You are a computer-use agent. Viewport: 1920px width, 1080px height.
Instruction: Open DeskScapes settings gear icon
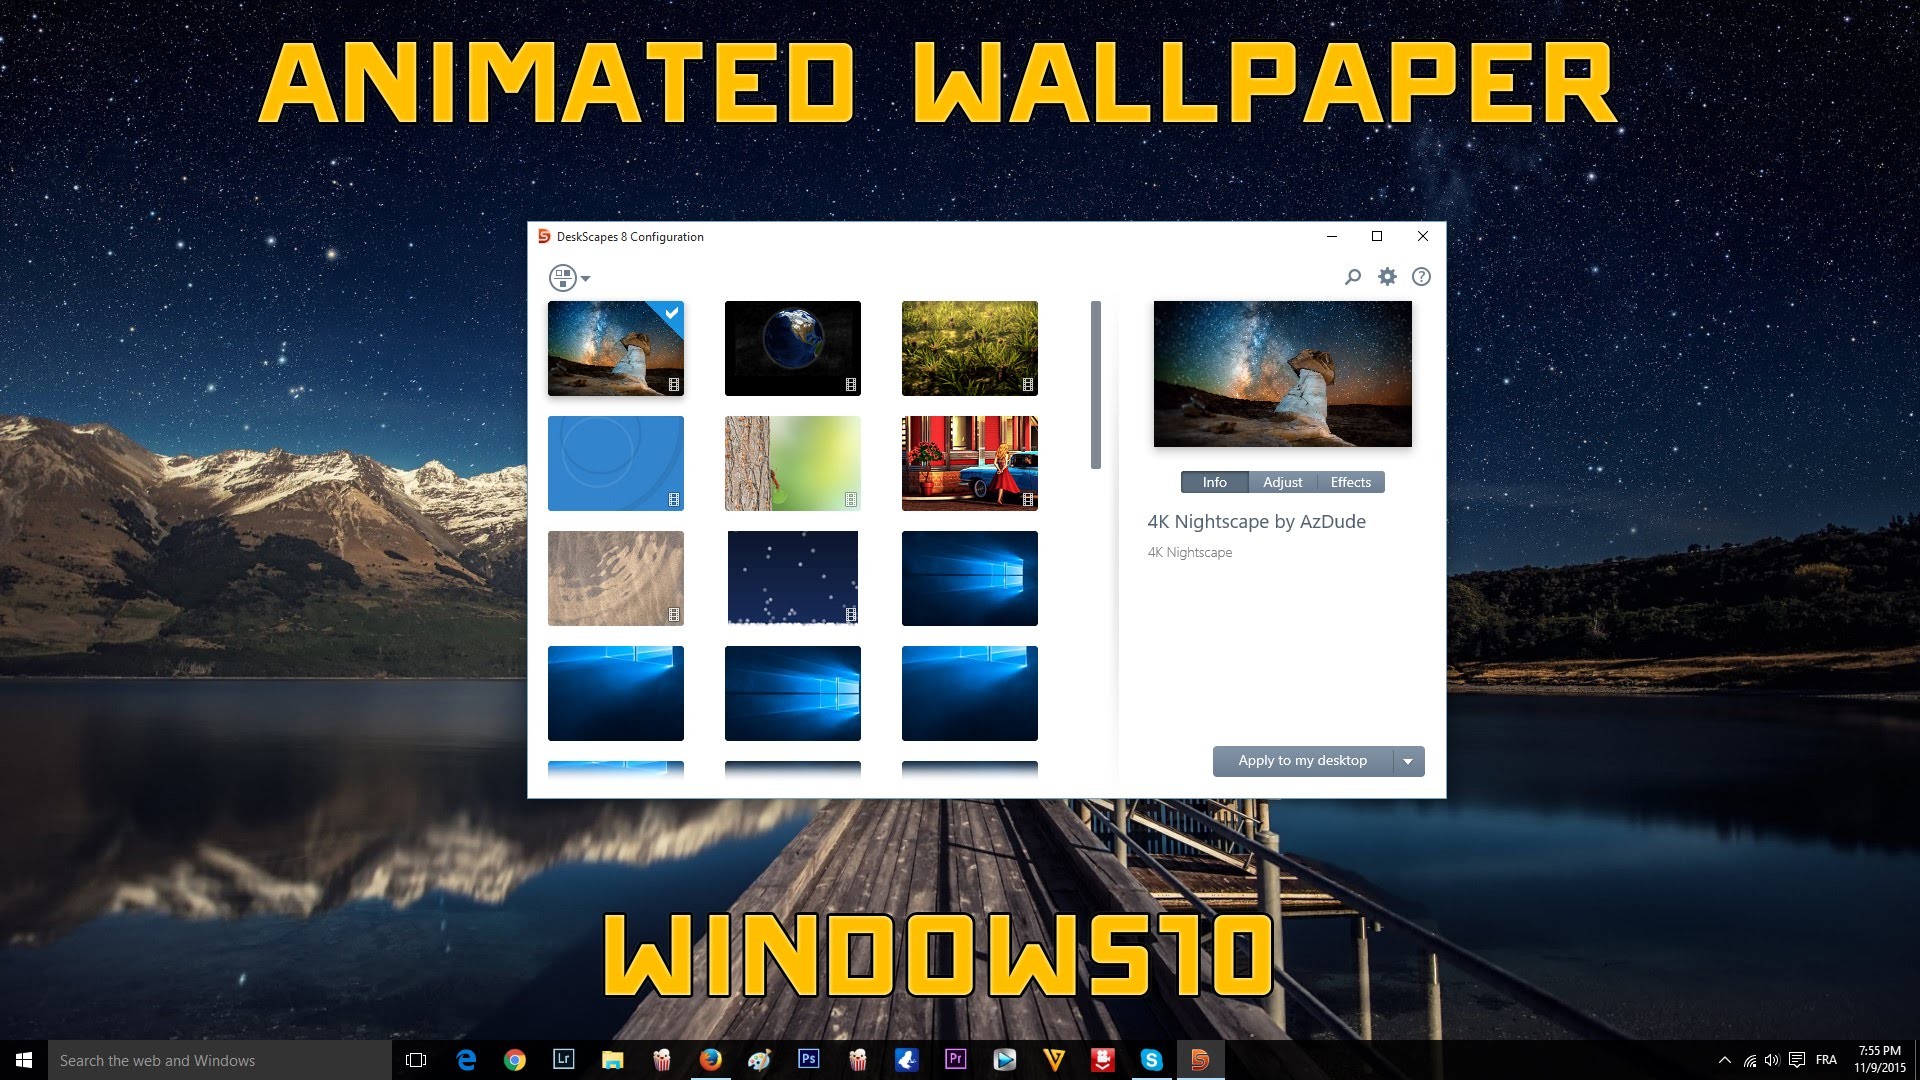pyautogui.click(x=1388, y=277)
